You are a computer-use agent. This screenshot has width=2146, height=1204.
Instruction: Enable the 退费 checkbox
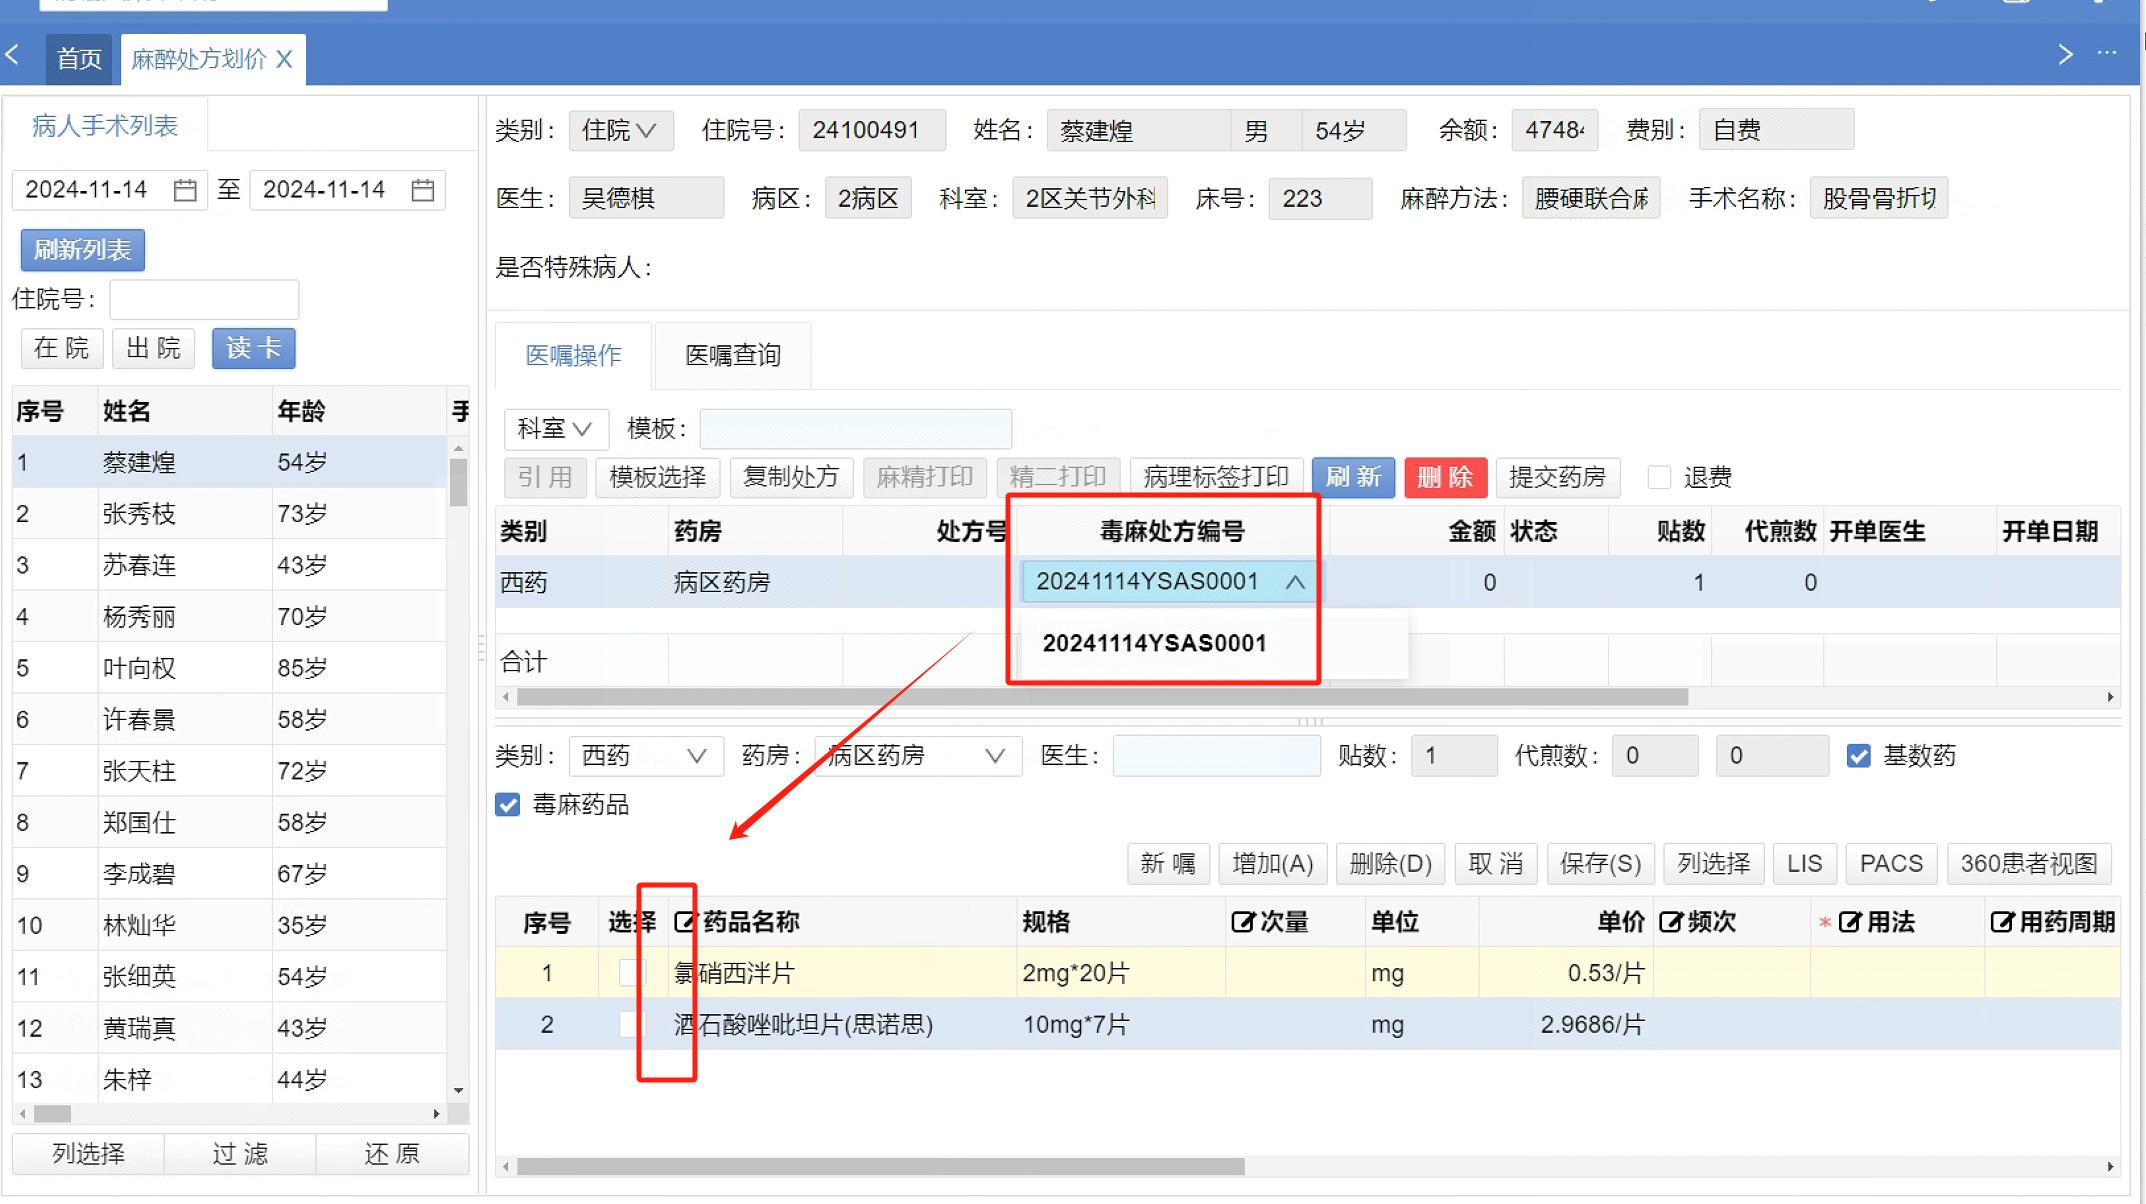coord(1659,477)
